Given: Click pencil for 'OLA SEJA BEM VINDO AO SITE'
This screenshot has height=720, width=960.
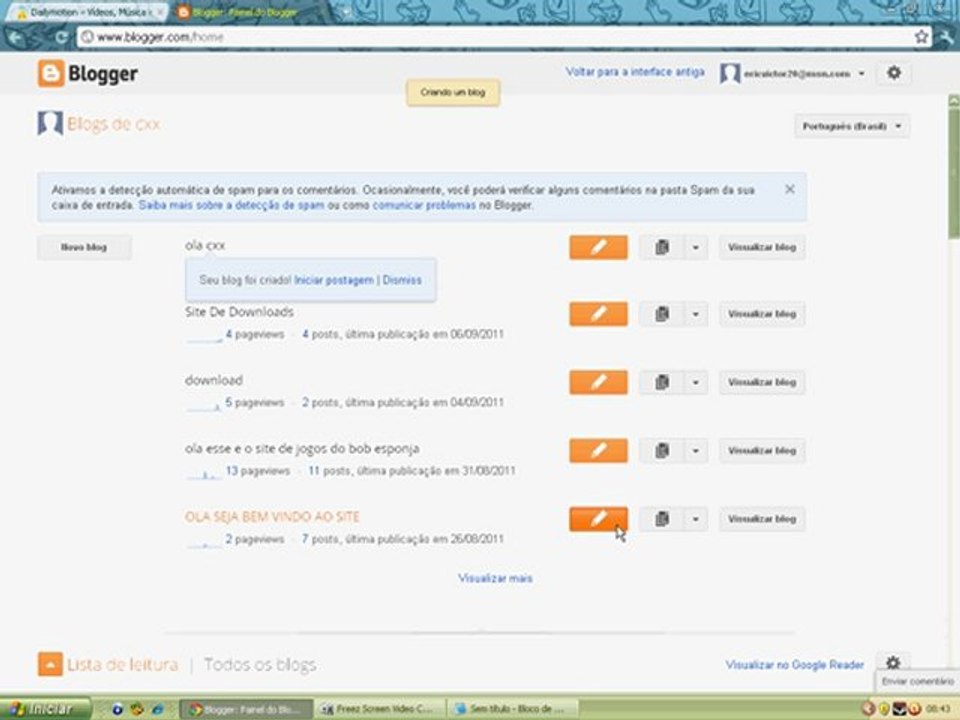Looking at the screenshot, I should coord(598,519).
